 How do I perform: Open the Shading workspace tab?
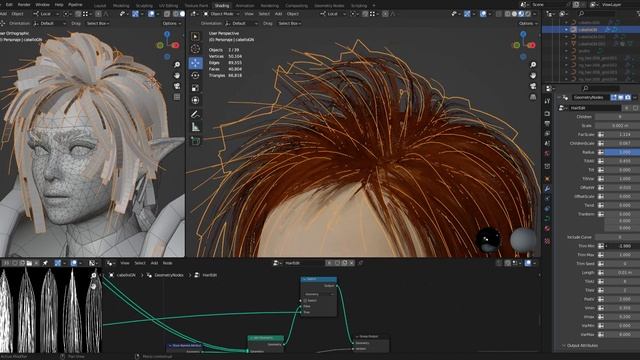pos(222,6)
